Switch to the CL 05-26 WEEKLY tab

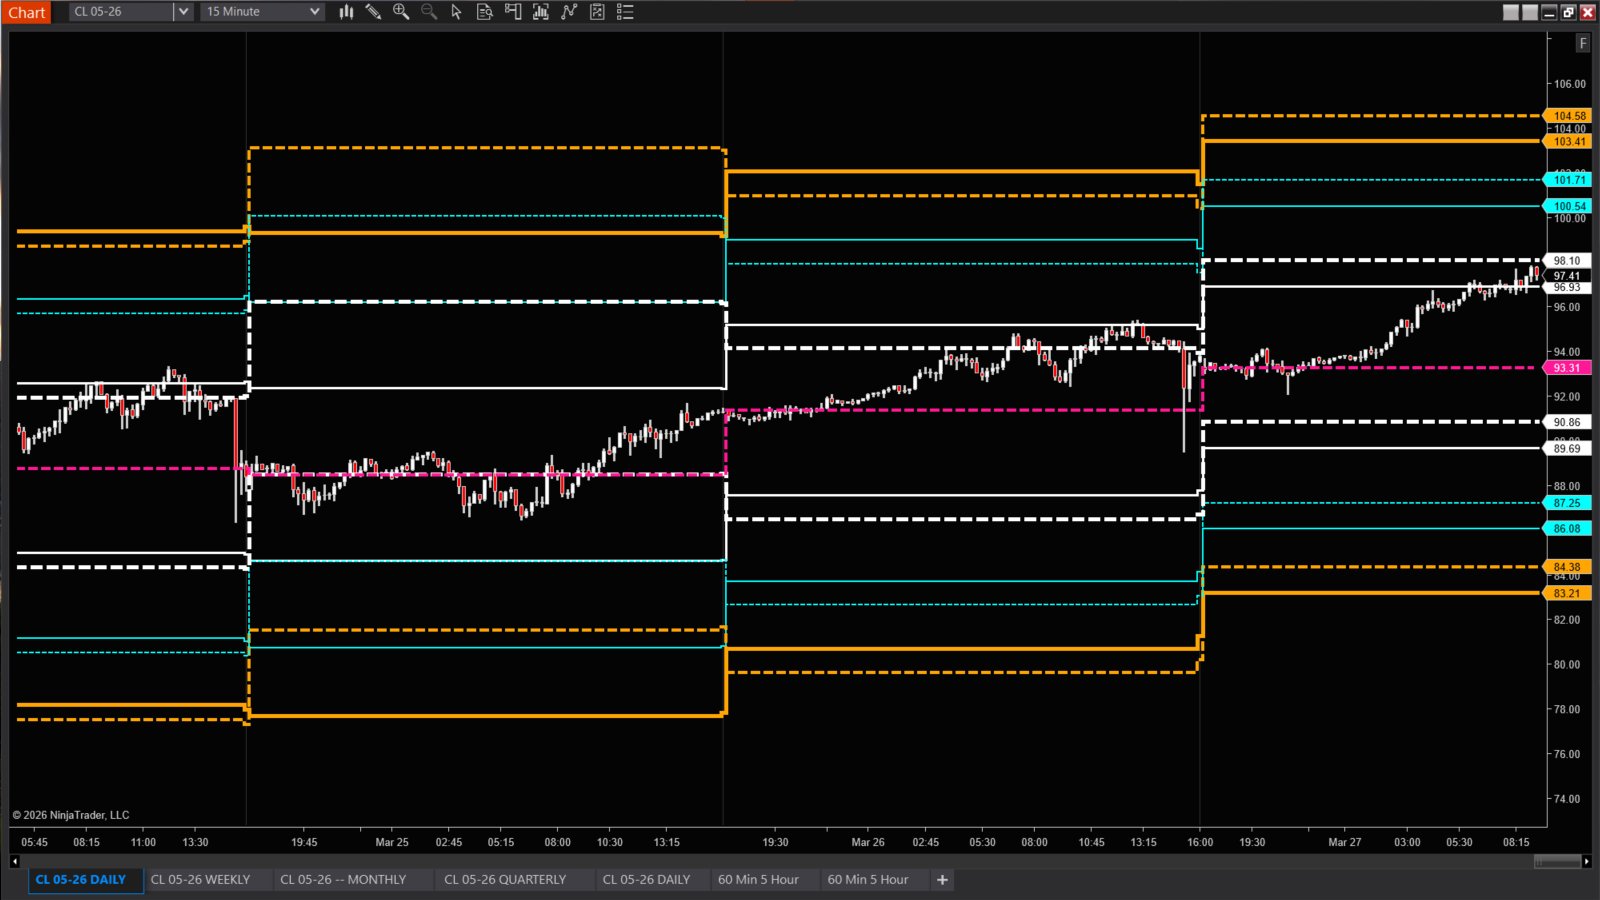click(200, 880)
